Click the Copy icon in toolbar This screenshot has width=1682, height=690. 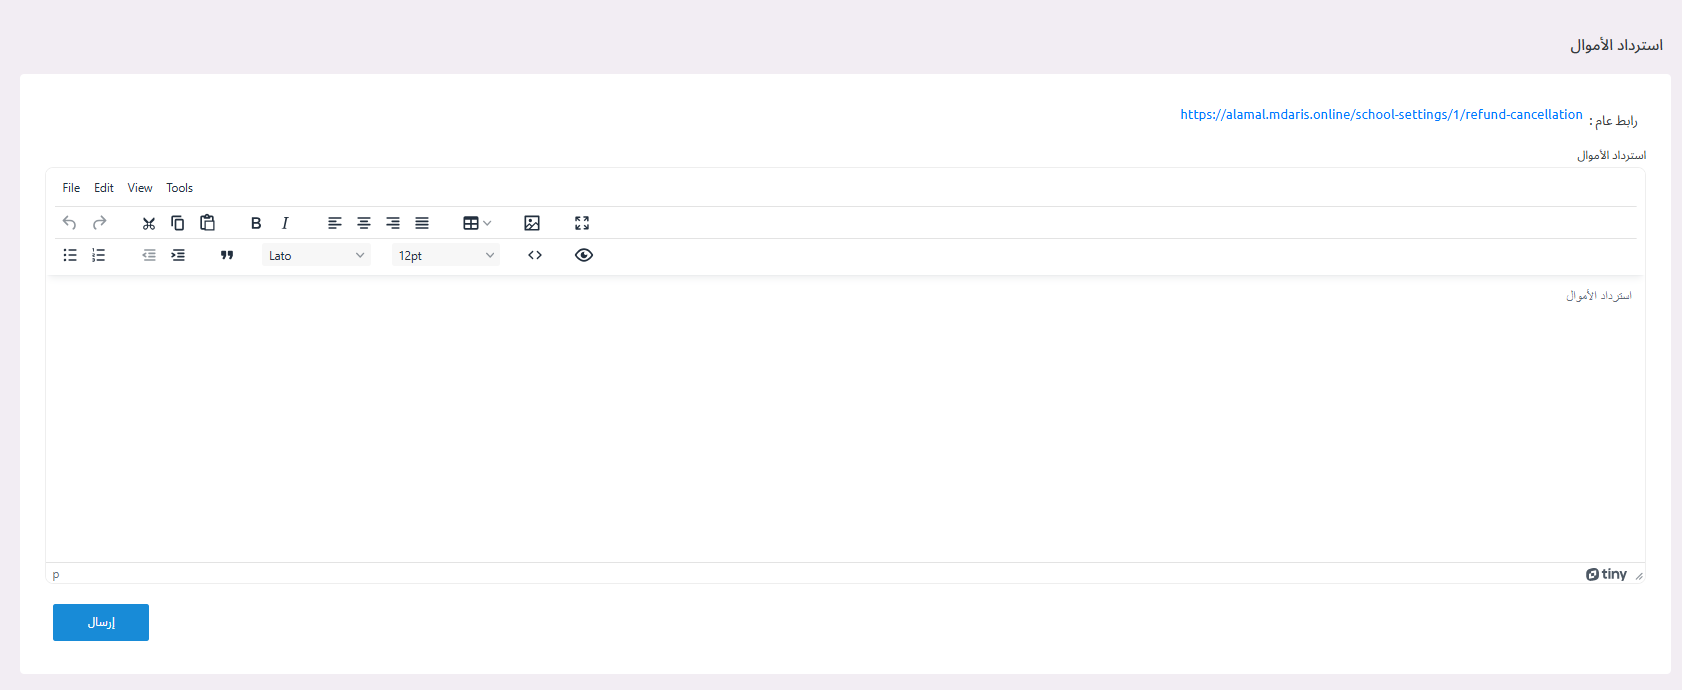[178, 223]
